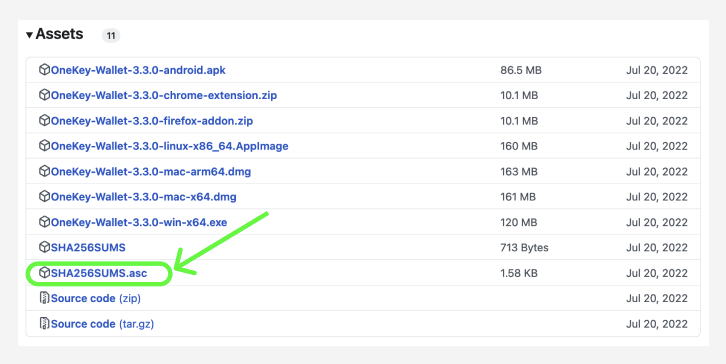
Task: Download the linux-x86_64.AppImage file
Action: pyautogui.click(x=169, y=146)
